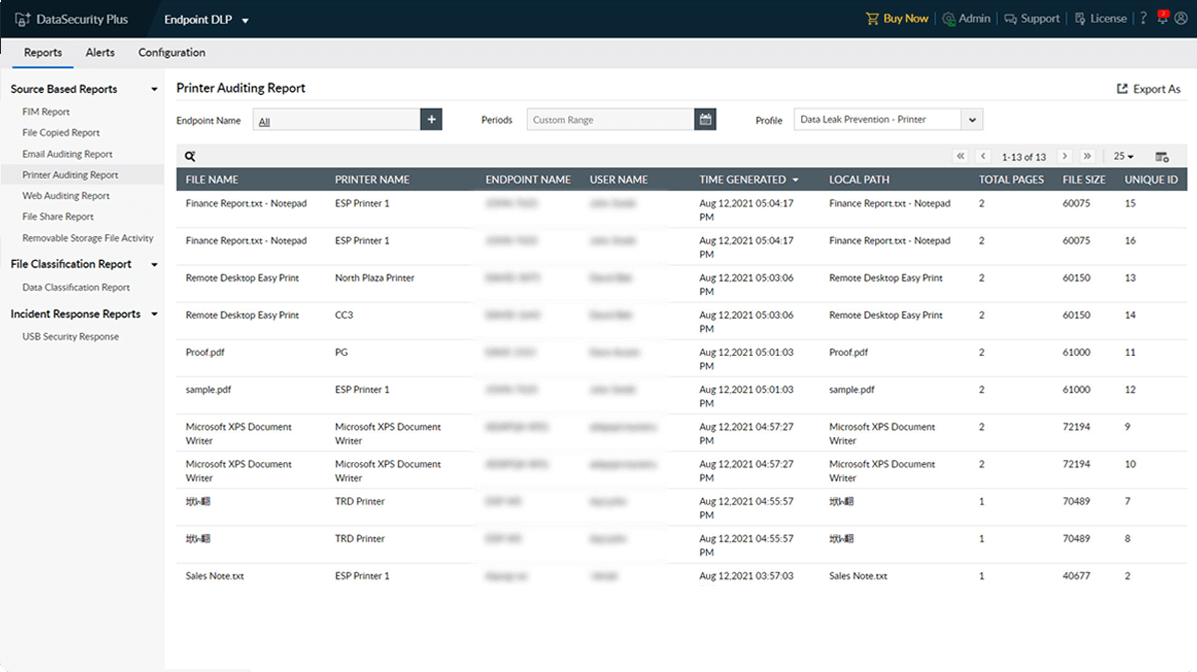Collapse the Incident Response Reports section
Screen dimensions: 1197x672
pyautogui.click(x=154, y=314)
